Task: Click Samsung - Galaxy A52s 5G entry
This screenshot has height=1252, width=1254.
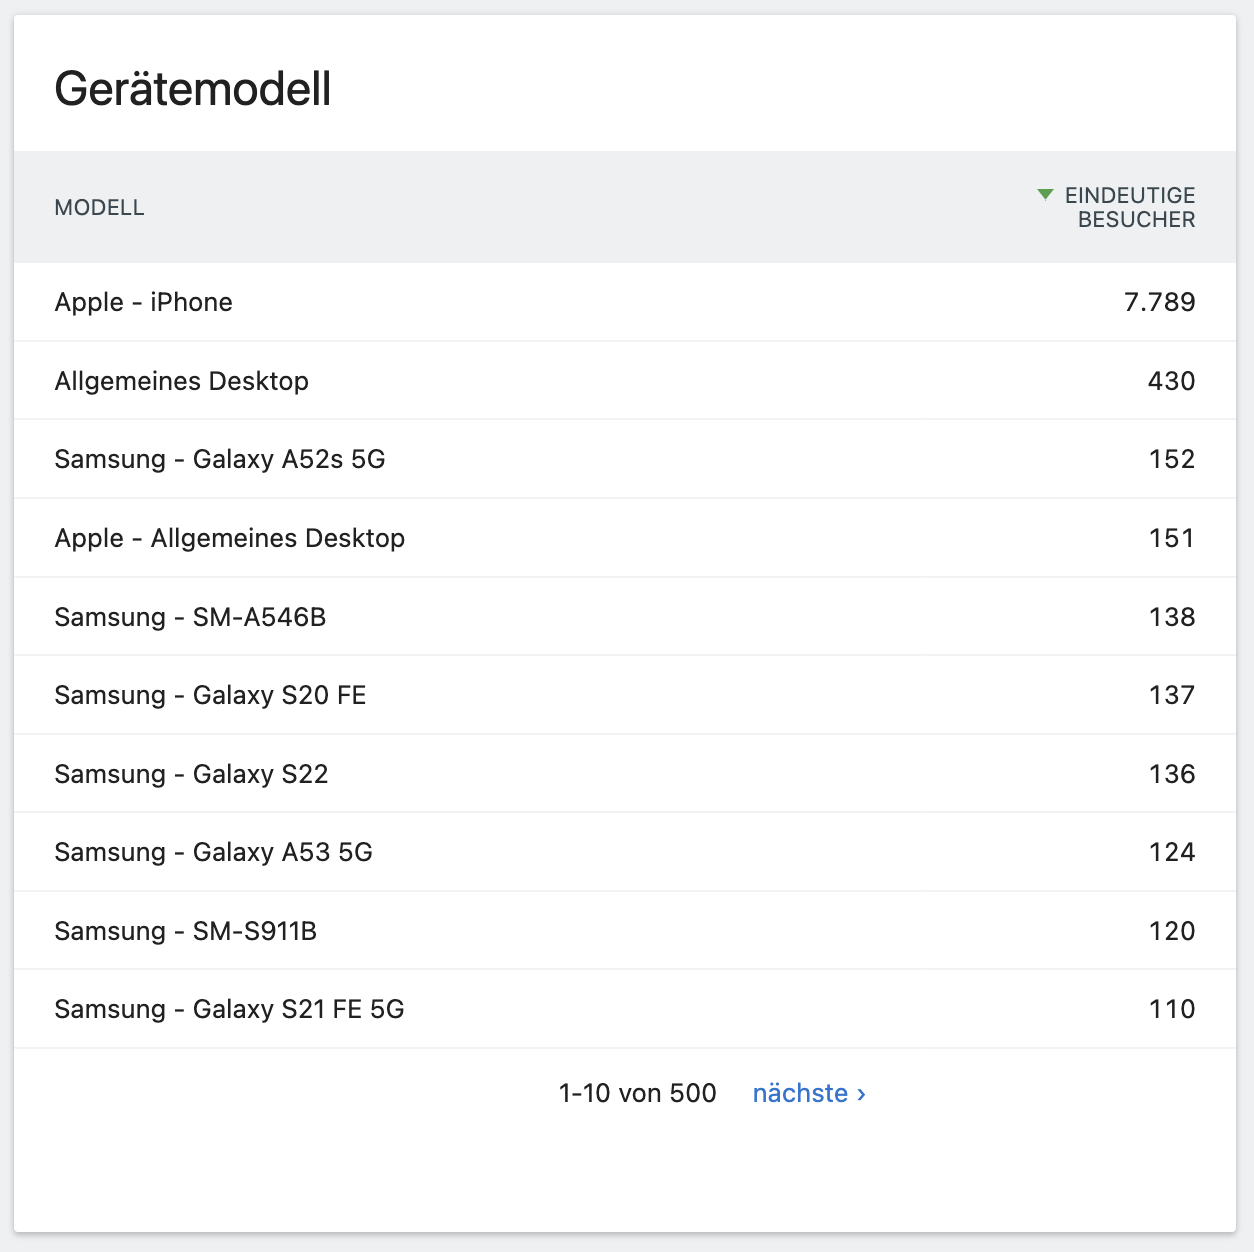Action: coord(219,459)
